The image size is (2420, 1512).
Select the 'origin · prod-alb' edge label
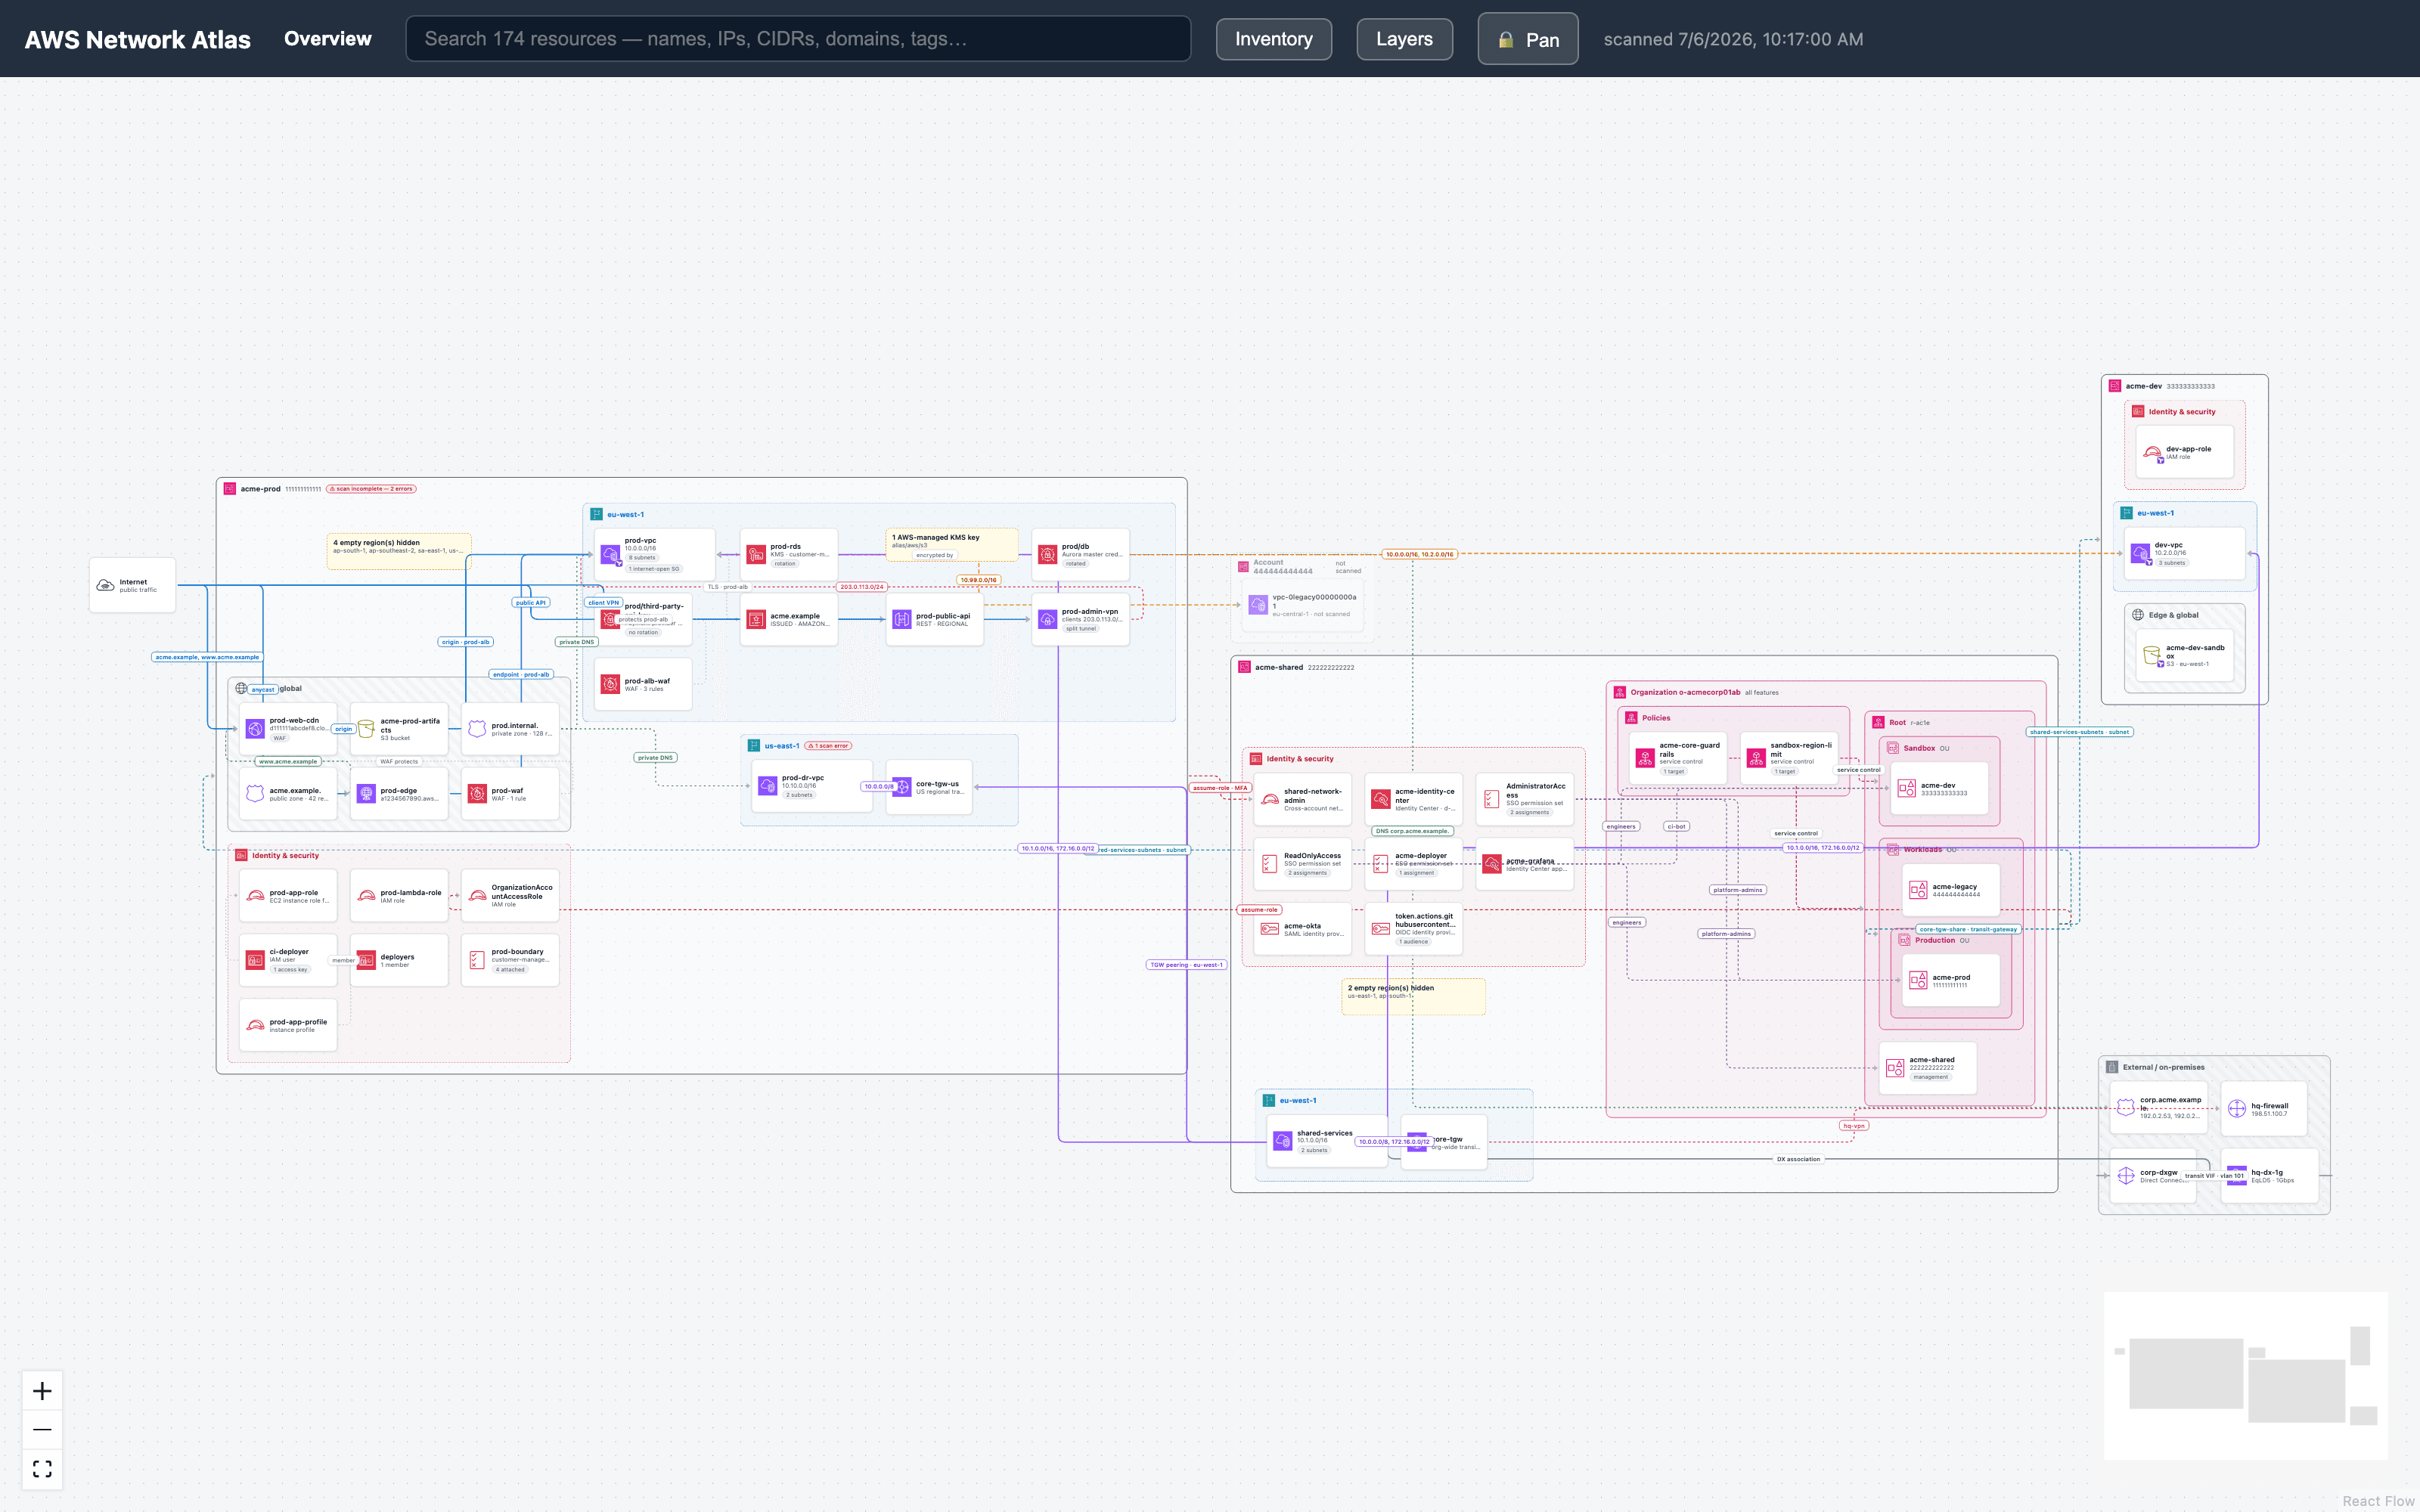coord(466,642)
